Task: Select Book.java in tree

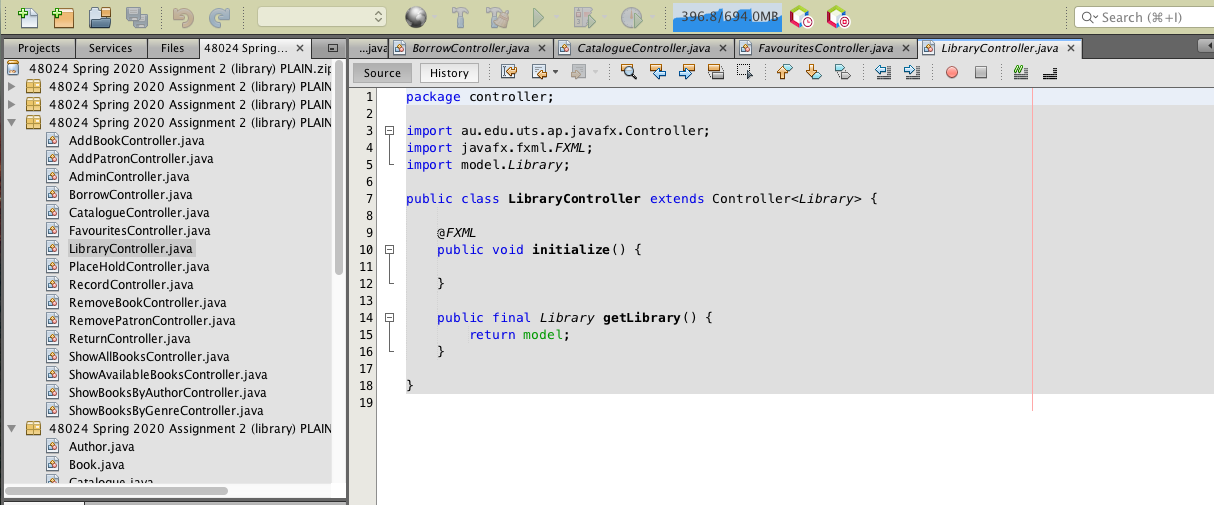Action: 97,465
